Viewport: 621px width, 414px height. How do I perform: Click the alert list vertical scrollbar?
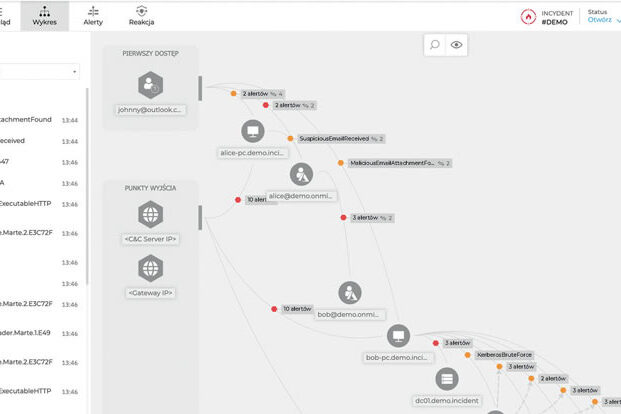click(x=87, y=180)
